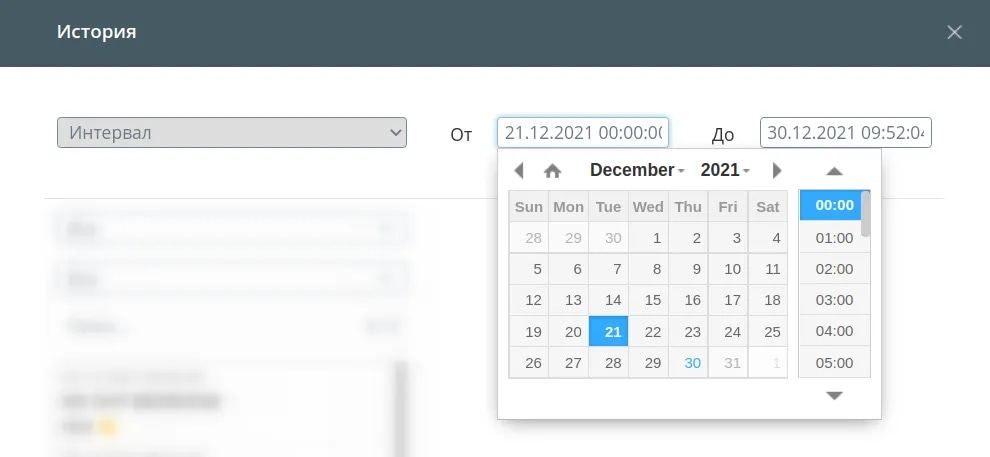
Task: Click the time list down arrow
Action: pos(834,396)
